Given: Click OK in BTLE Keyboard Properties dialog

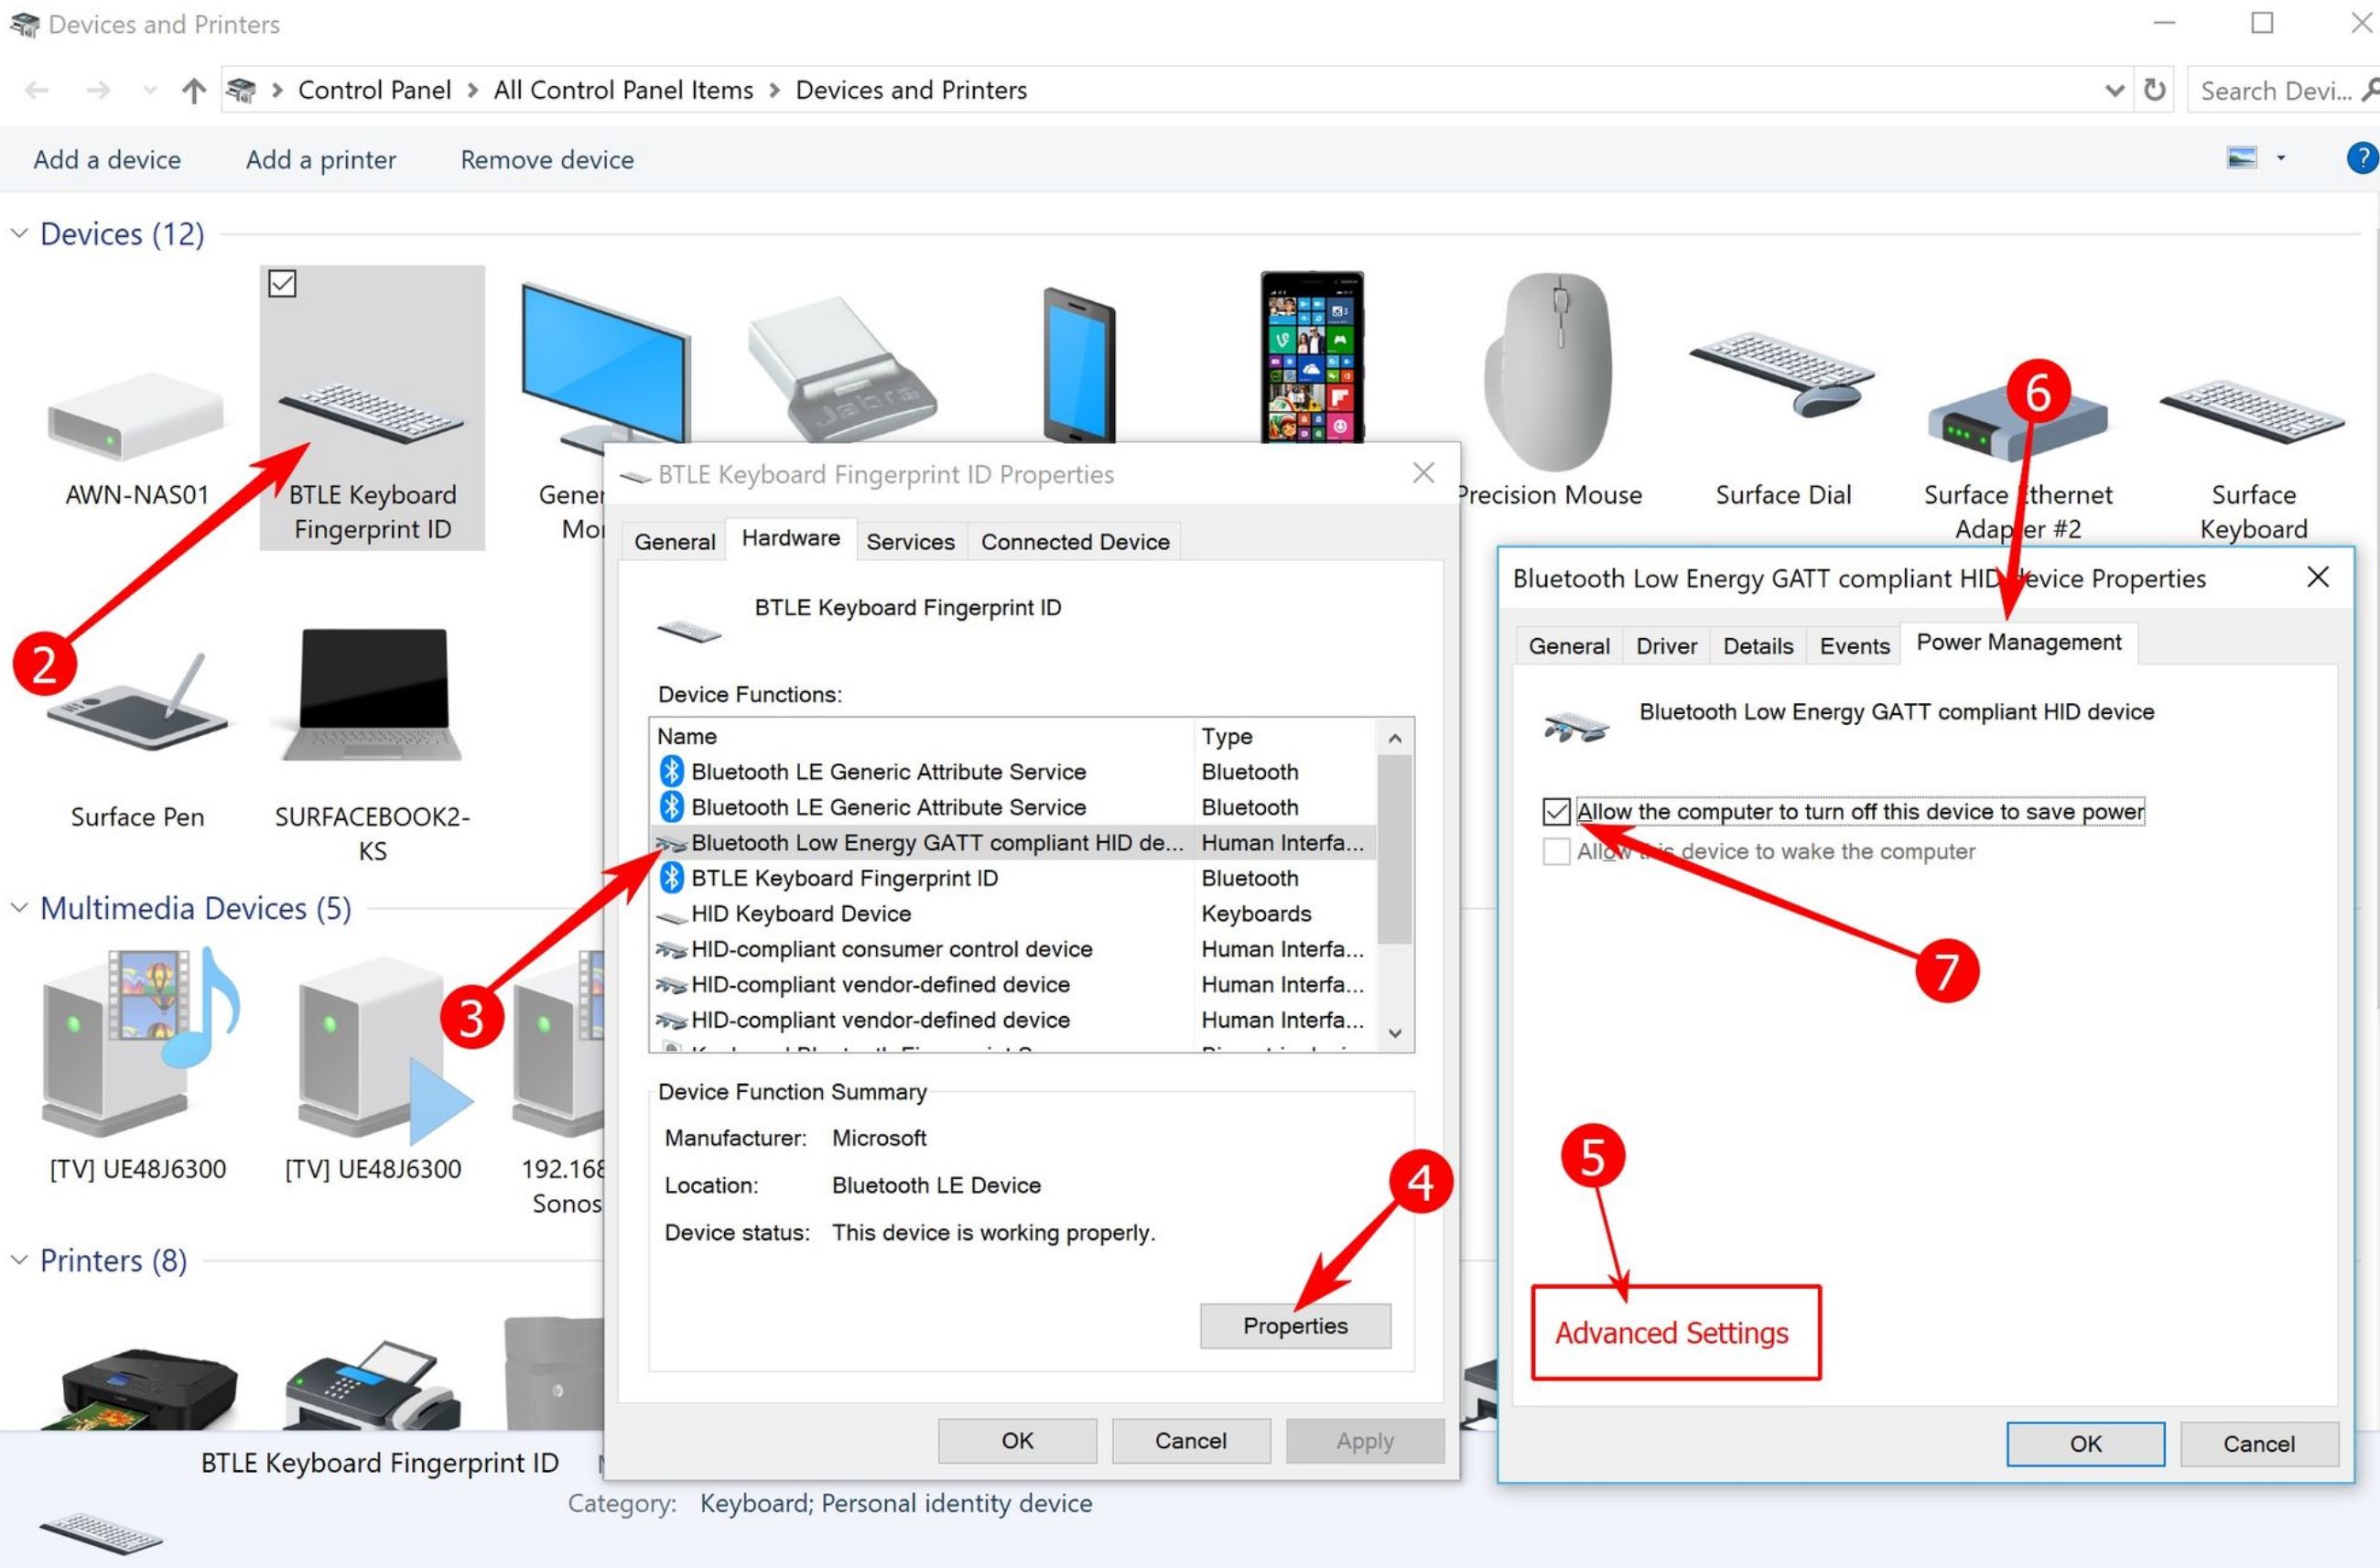Looking at the screenshot, I should coord(1017,1440).
